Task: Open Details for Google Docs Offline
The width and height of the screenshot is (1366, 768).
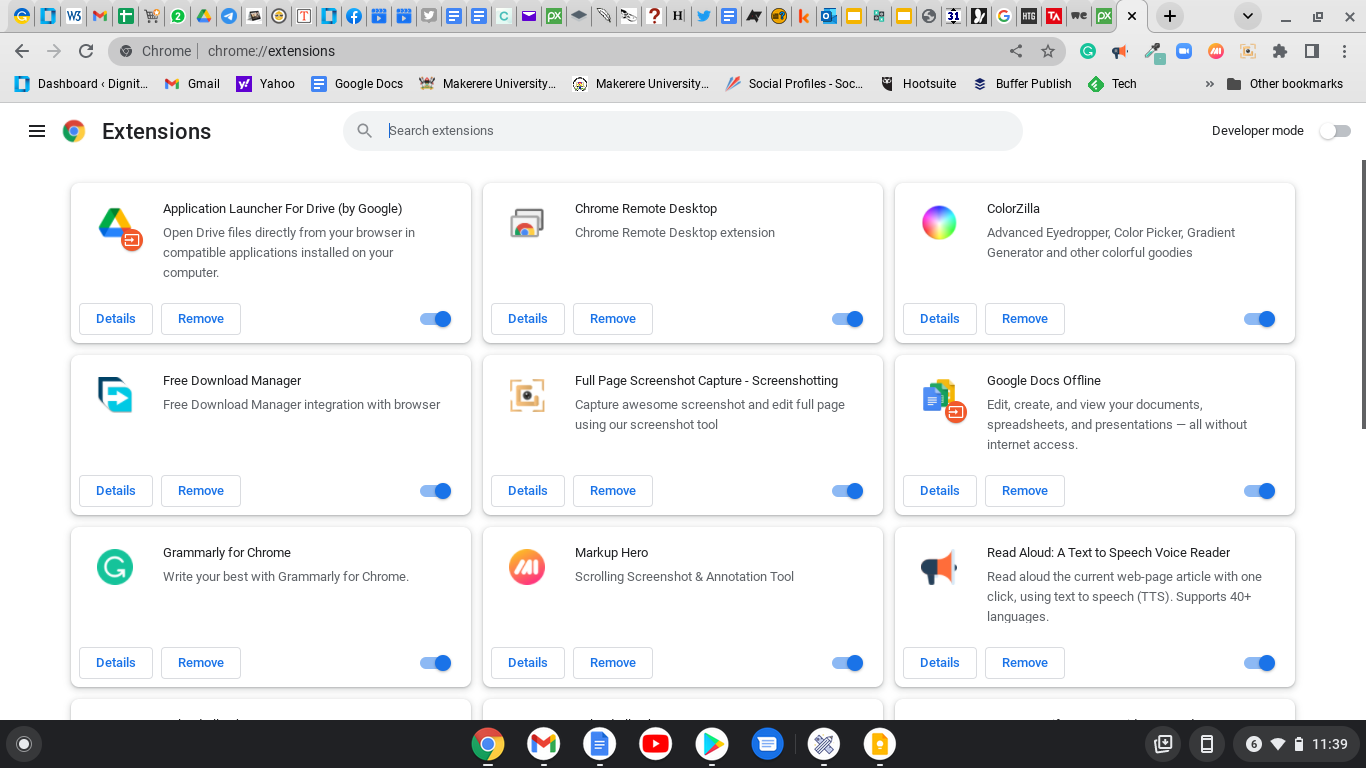Action: (x=940, y=491)
